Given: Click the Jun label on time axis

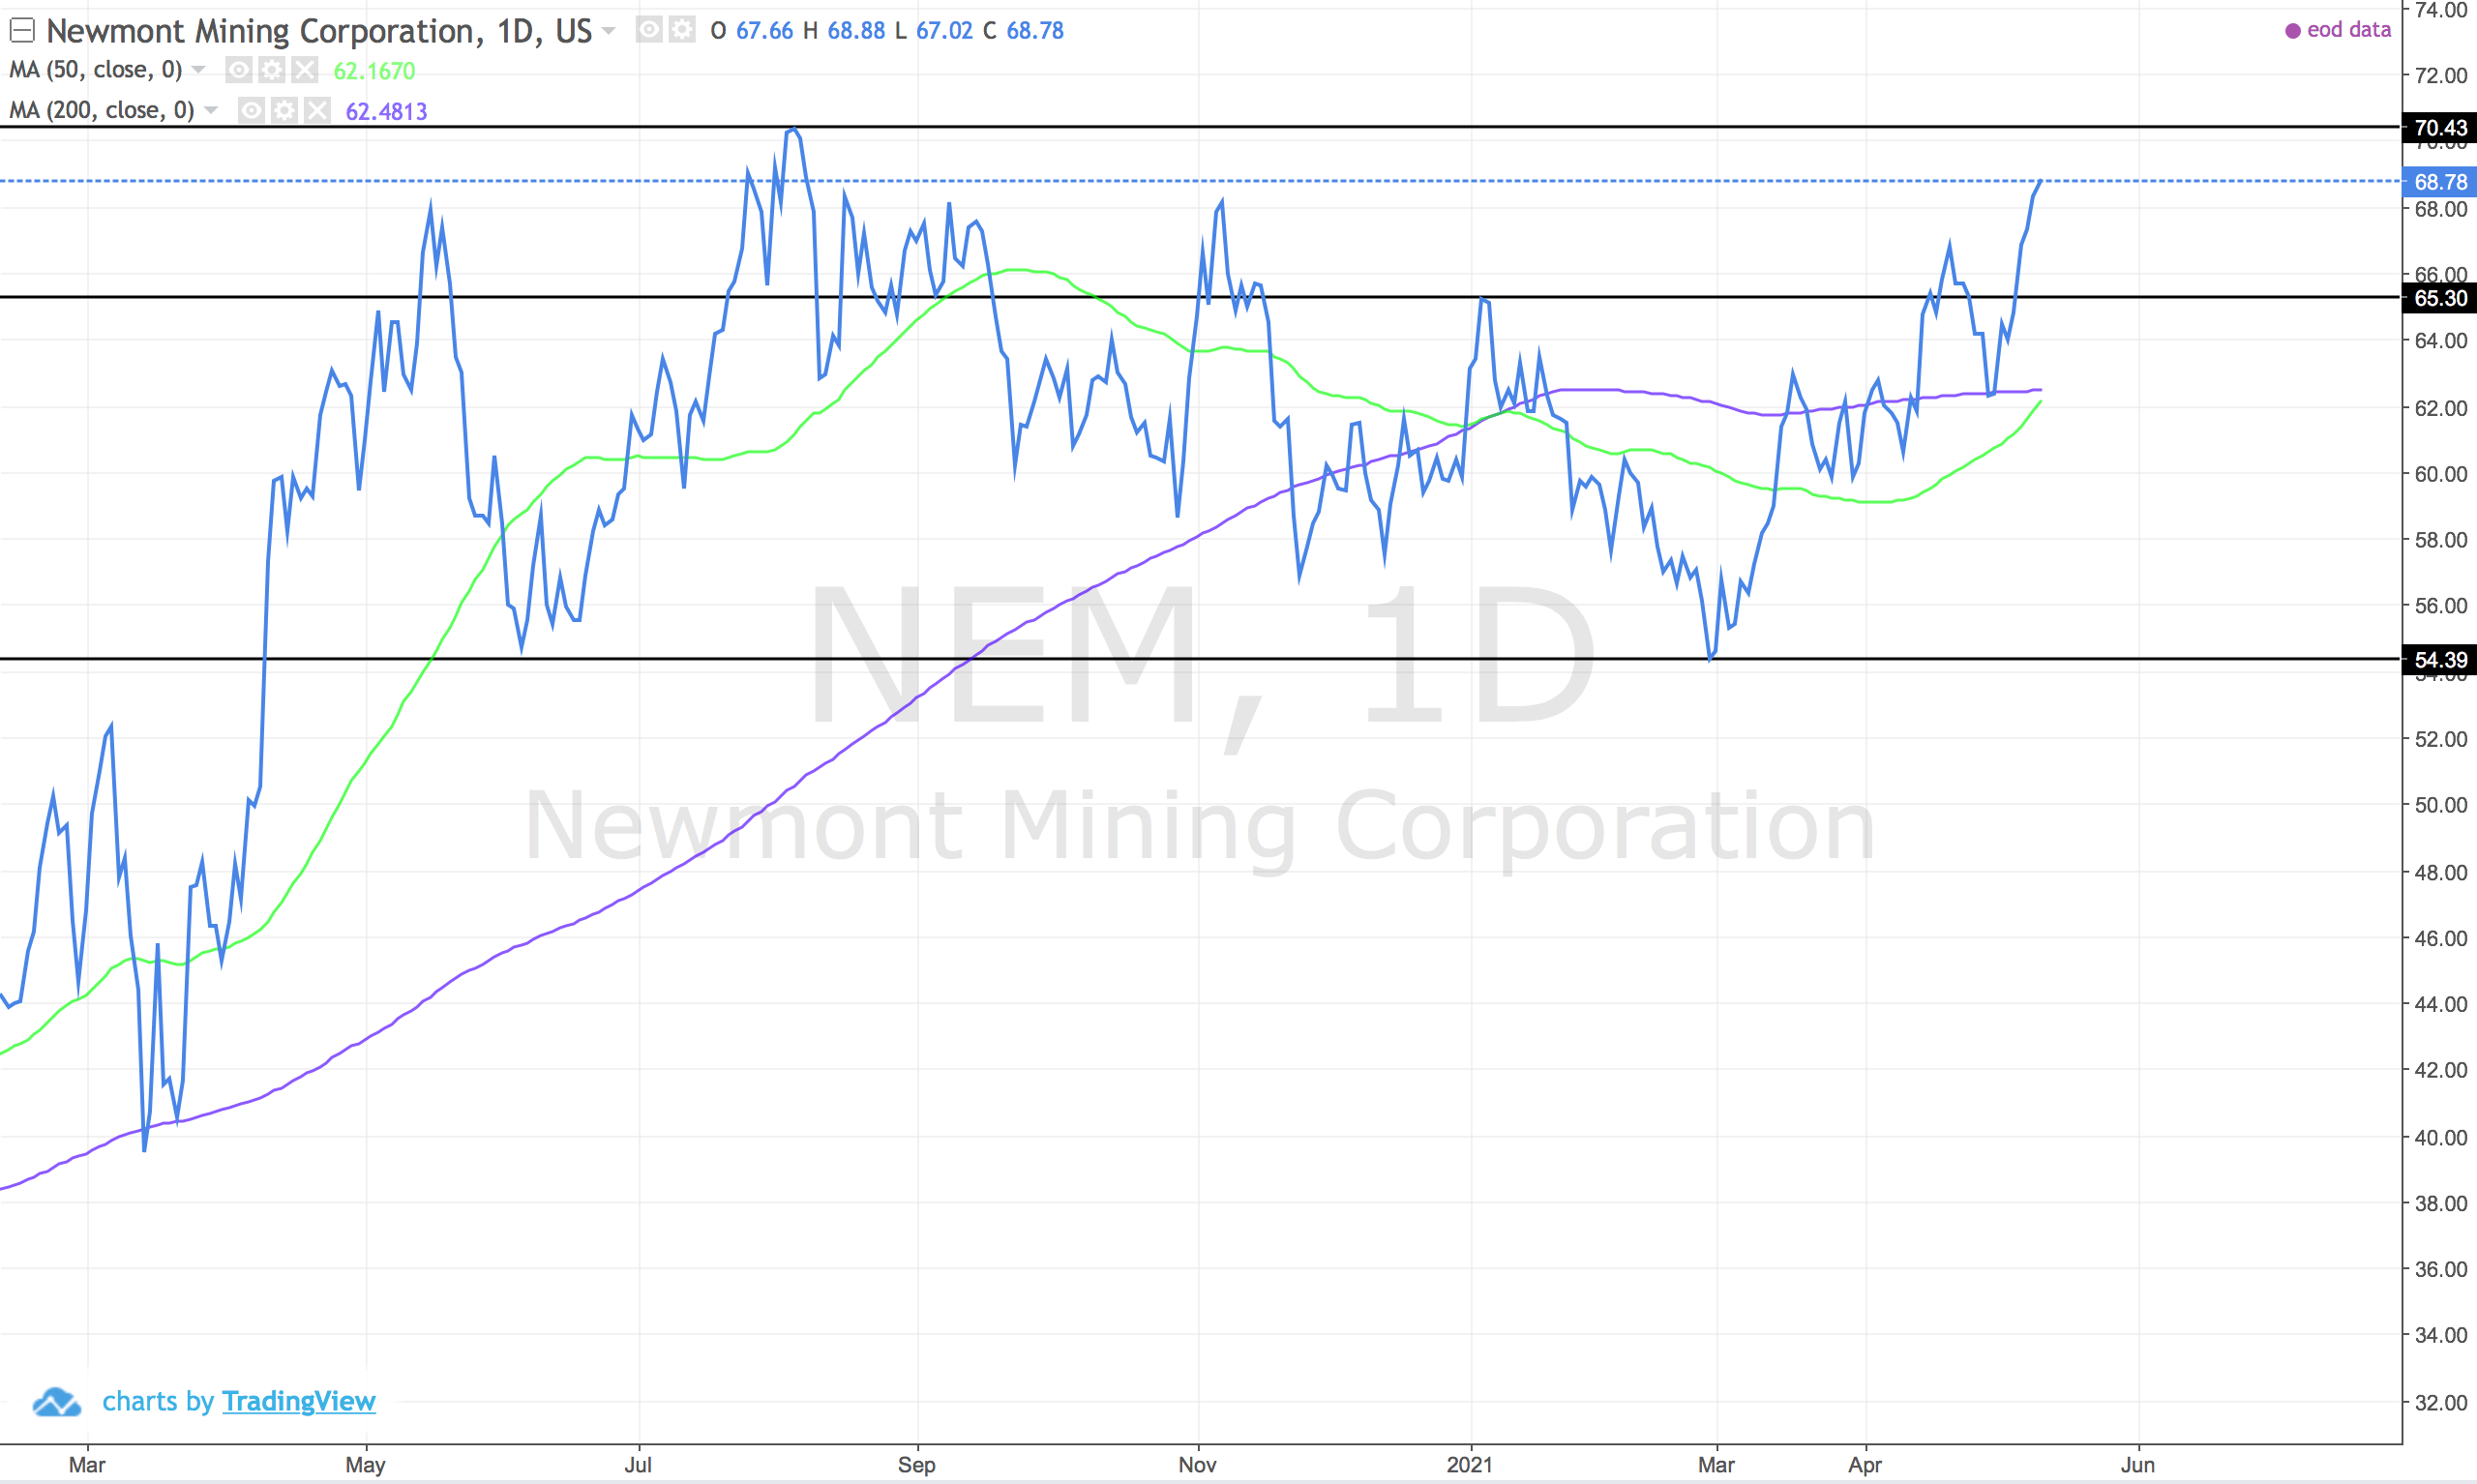Looking at the screenshot, I should pyautogui.click(x=2138, y=1465).
